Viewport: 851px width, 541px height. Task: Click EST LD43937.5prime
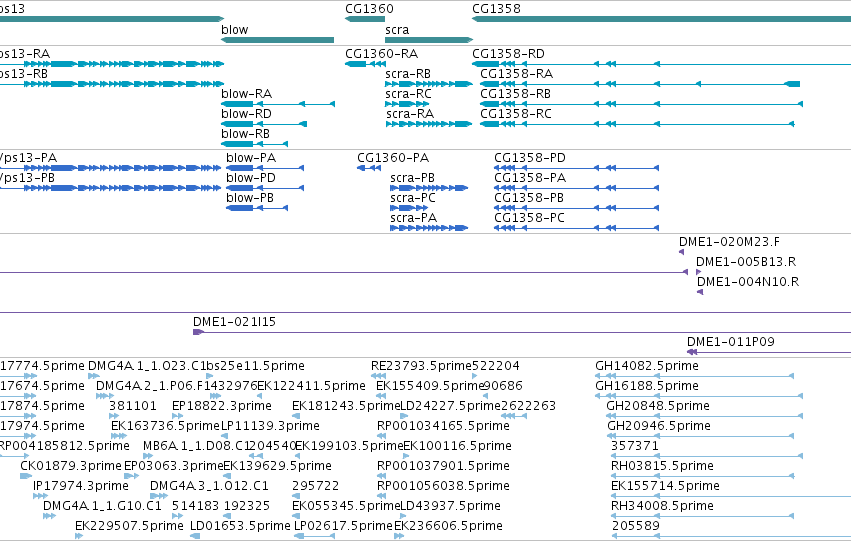click(x=403, y=517)
